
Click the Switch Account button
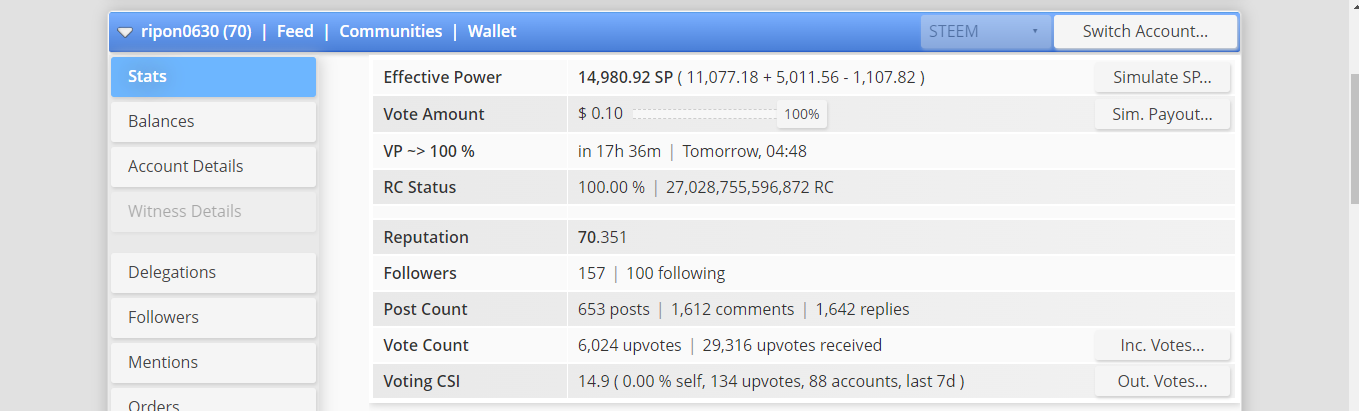pos(1145,31)
